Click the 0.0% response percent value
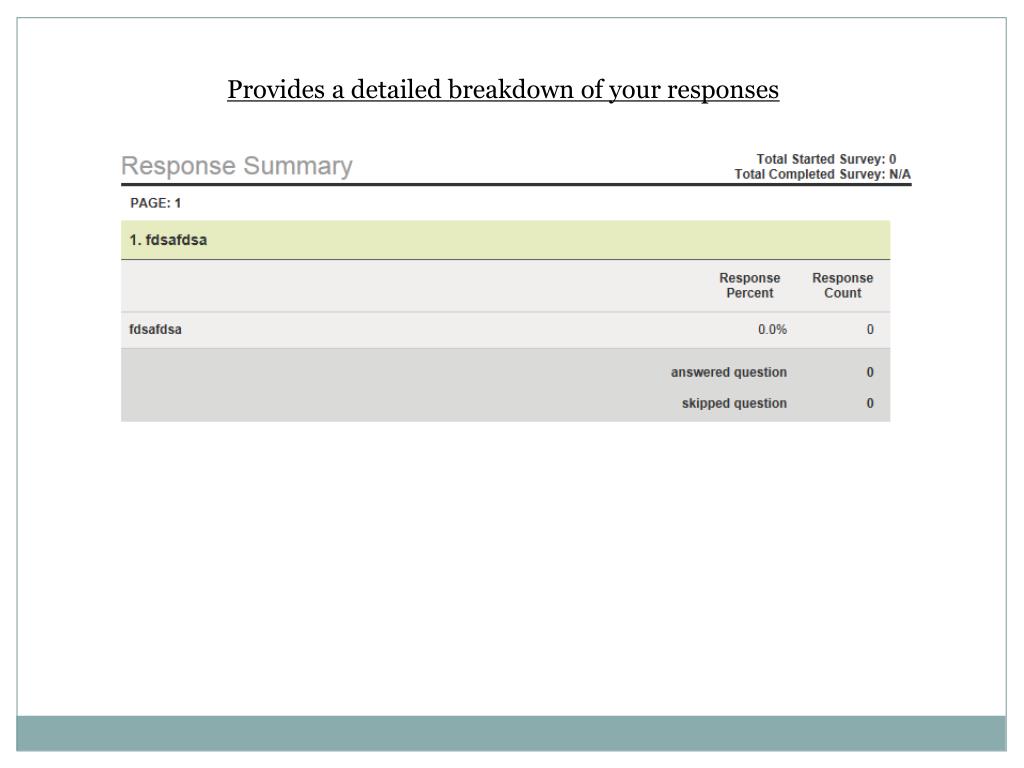This screenshot has width=1024, height=768. pyautogui.click(x=772, y=329)
